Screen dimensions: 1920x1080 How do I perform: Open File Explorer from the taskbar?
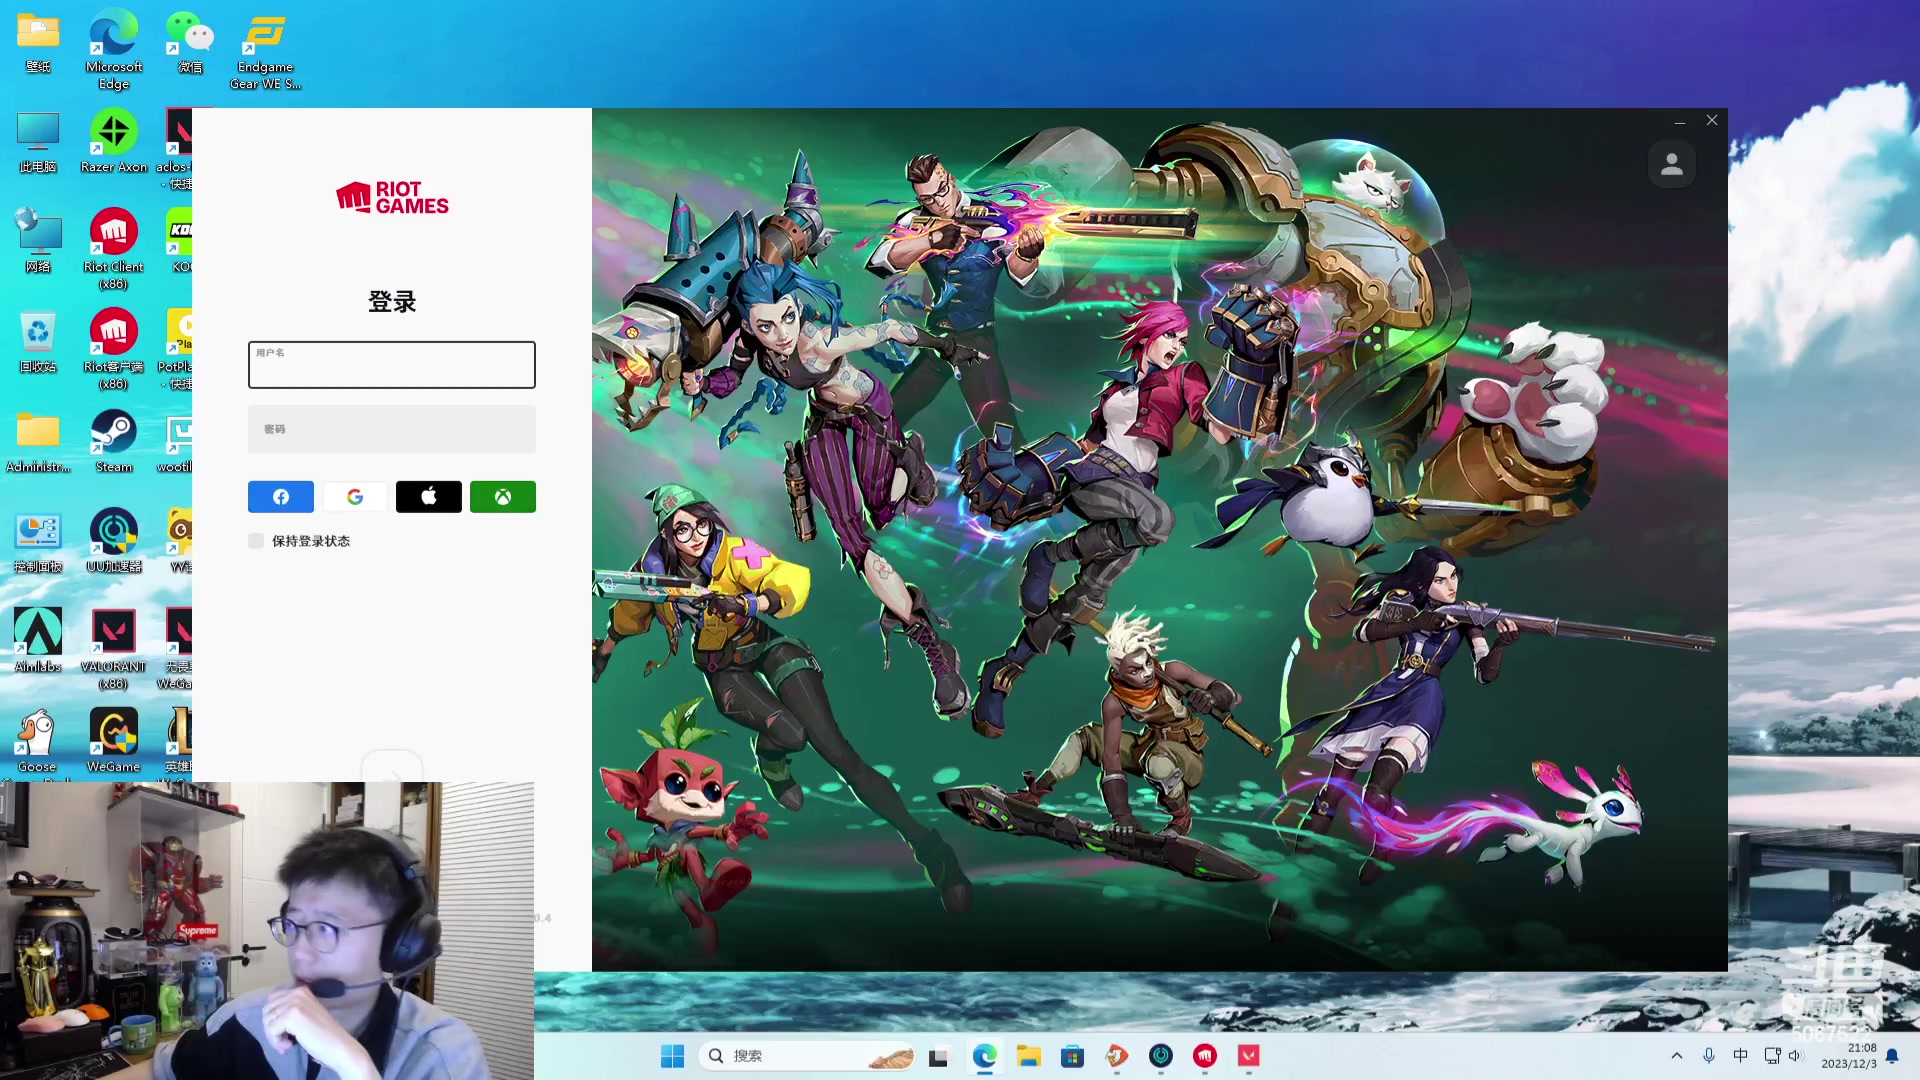click(1029, 1056)
